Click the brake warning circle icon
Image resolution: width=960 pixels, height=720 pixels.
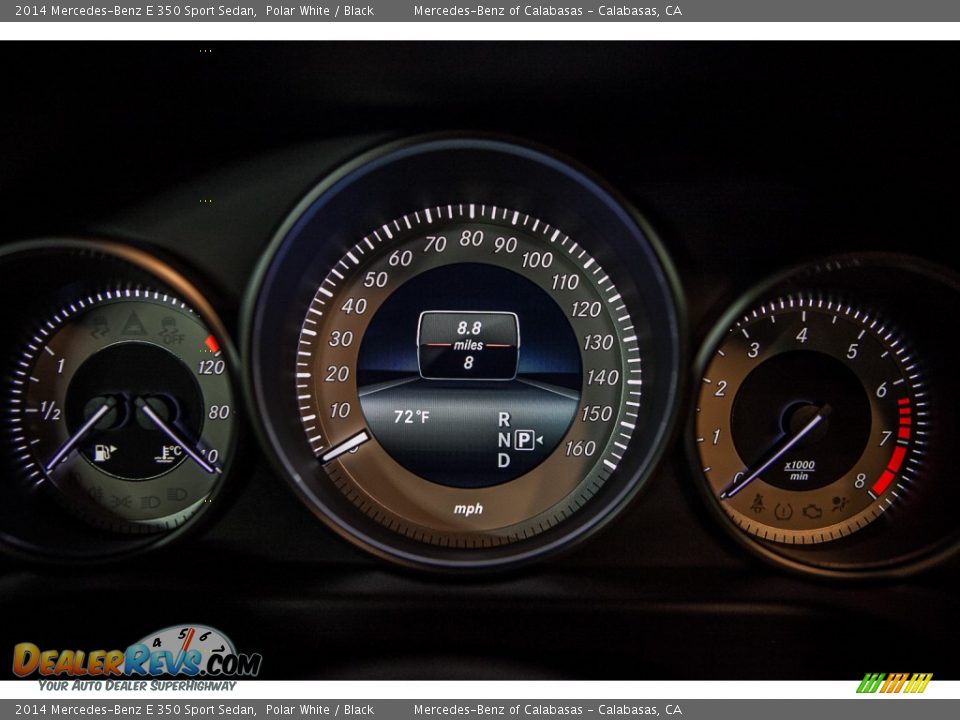click(783, 512)
